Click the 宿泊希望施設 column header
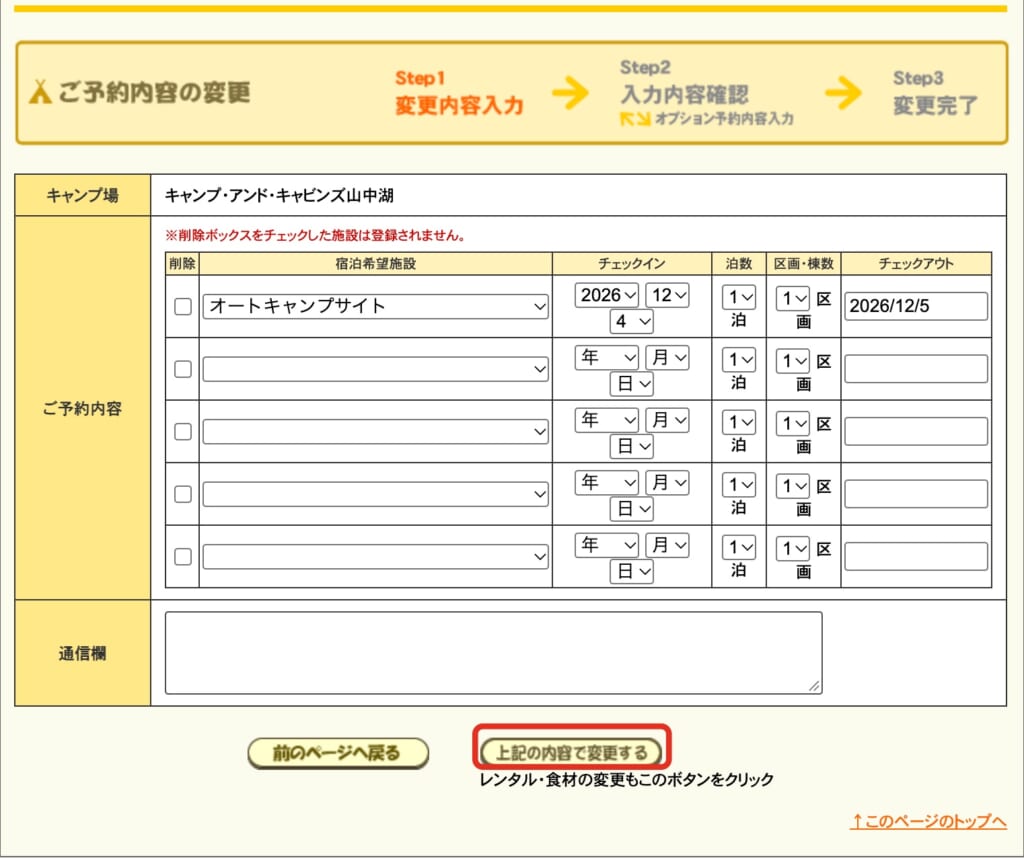Viewport: 1024px width, 858px height. click(x=376, y=264)
